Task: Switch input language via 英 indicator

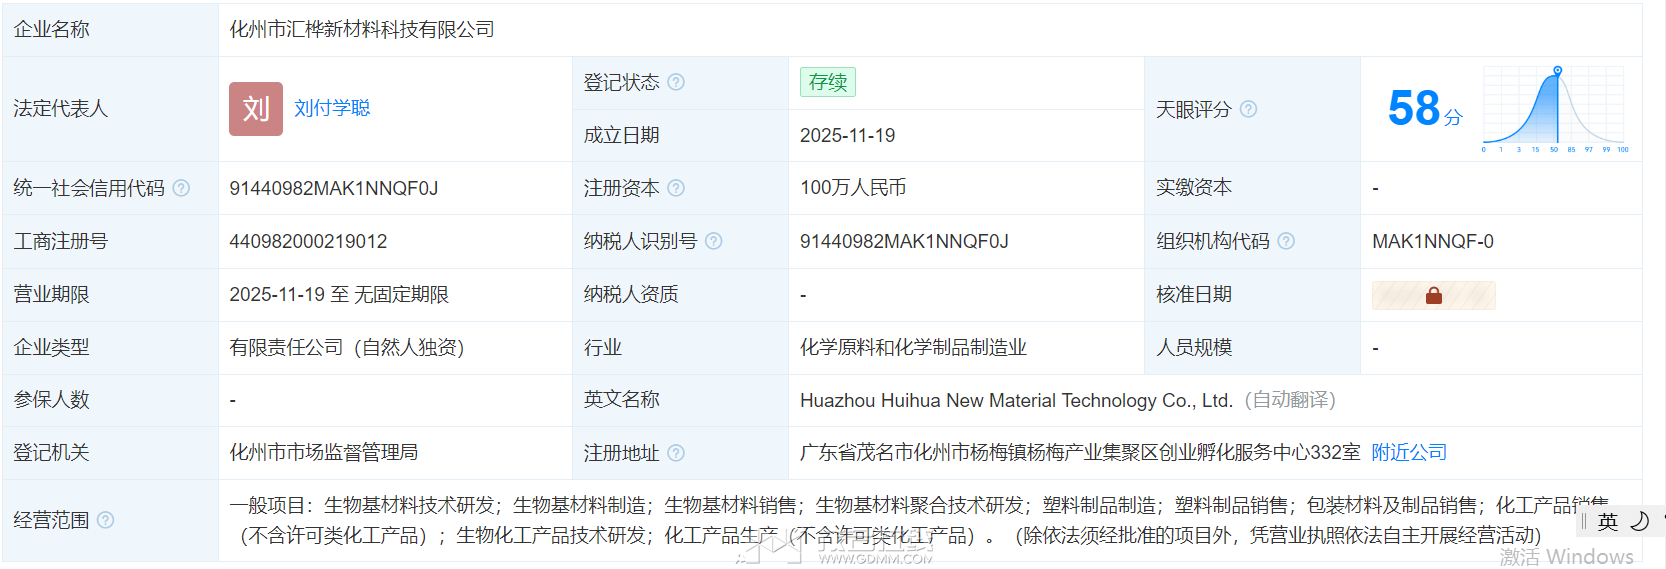Action: click(x=1607, y=521)
